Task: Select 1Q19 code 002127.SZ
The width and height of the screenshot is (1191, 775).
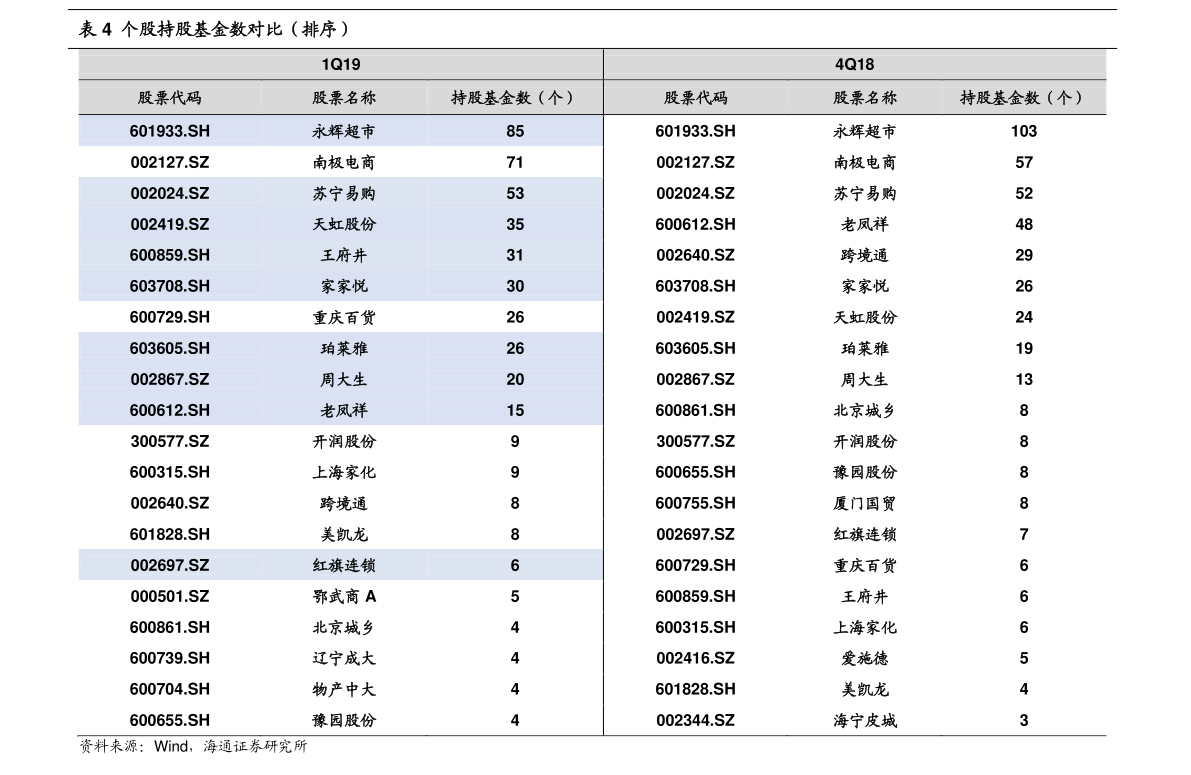Action: click(x=169, y=163)
